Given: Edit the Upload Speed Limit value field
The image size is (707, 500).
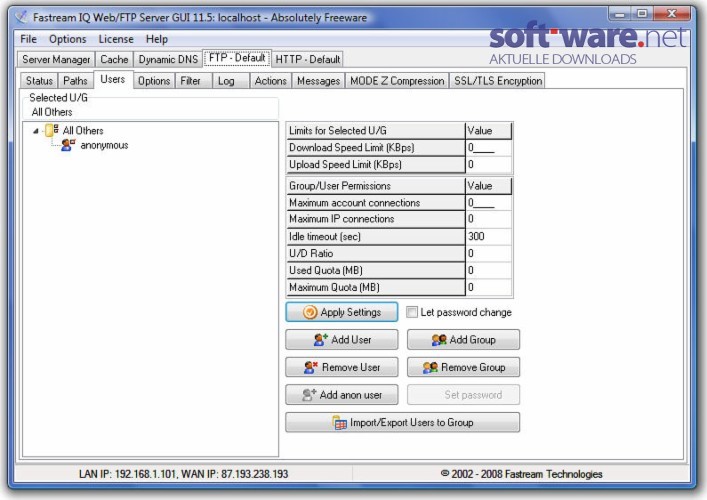Looking at the screenshot, I should click(x=489, y=165).
